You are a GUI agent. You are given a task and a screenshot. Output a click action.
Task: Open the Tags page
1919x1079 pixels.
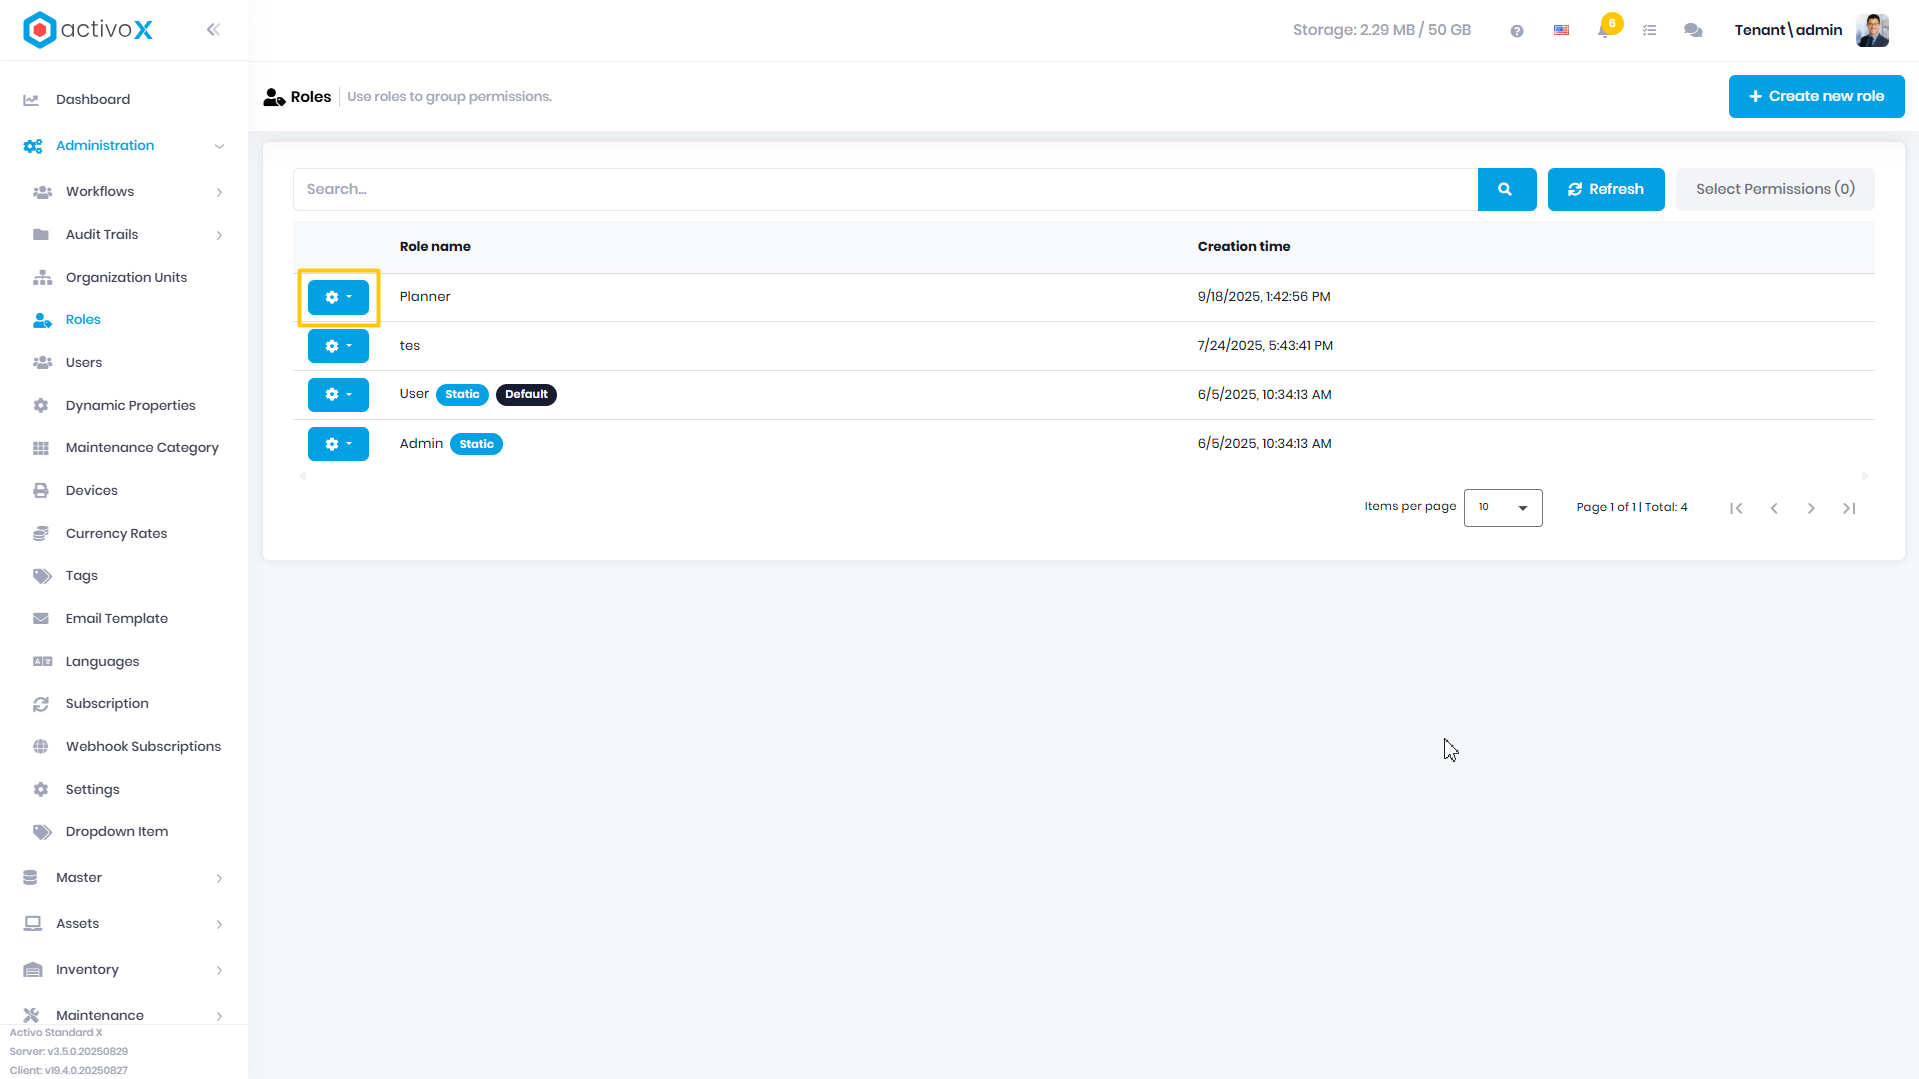tap(82, 576)
